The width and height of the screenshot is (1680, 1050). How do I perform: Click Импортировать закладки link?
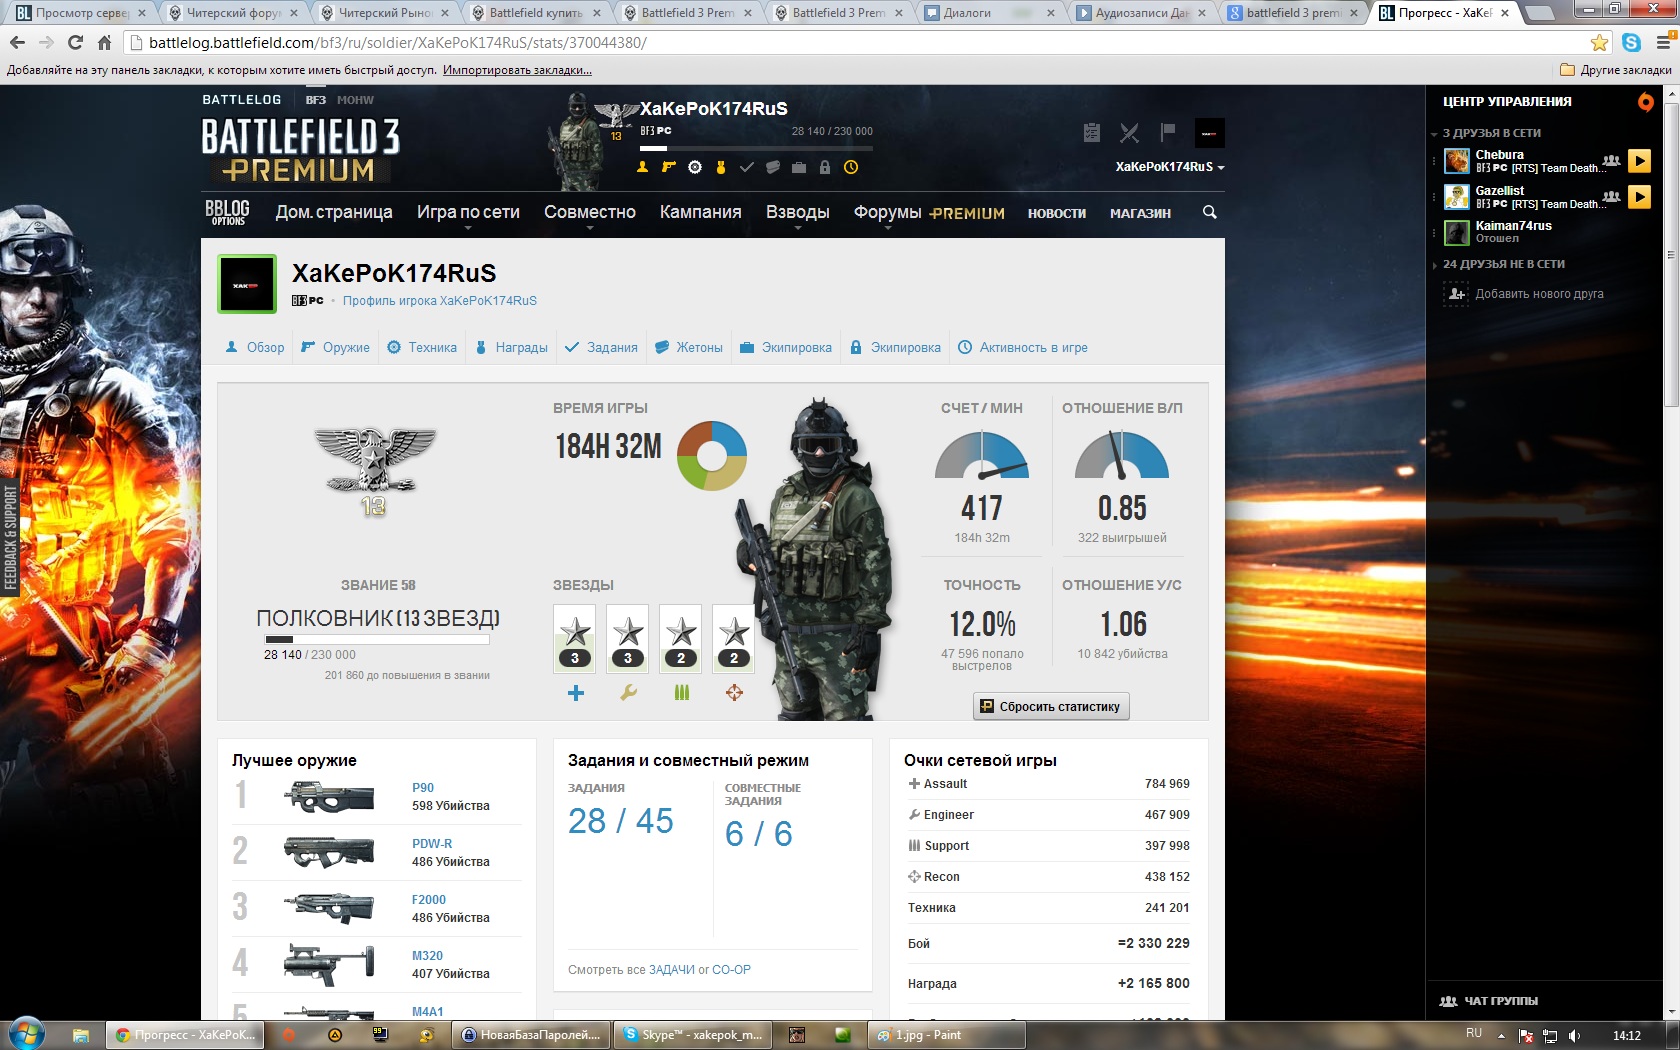(517, 70)
